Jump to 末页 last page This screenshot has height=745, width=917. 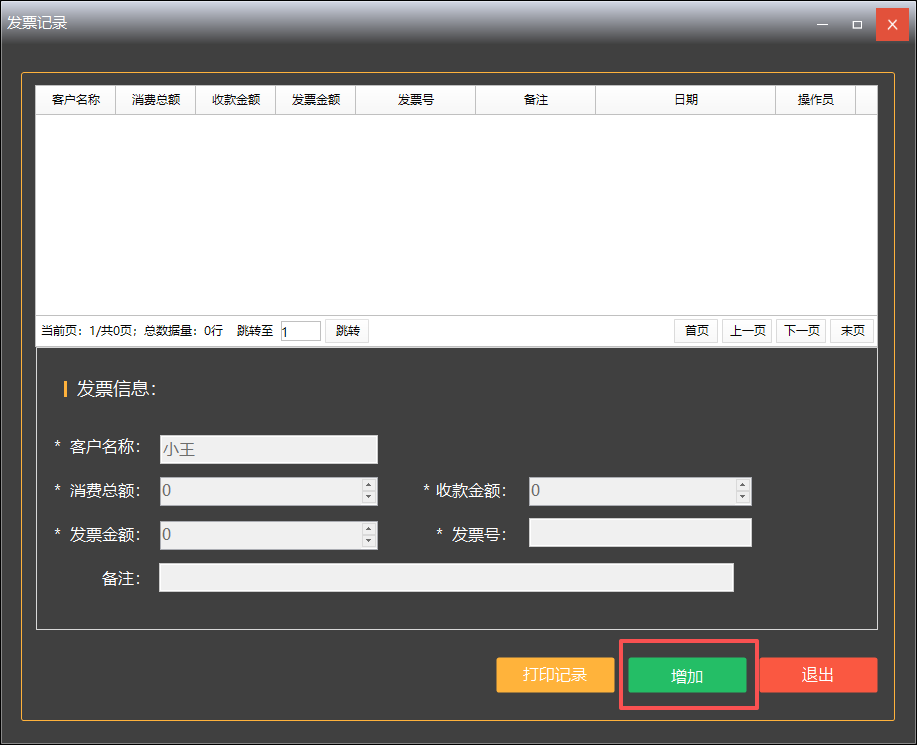pyautogui.click(x=852, y=331)
